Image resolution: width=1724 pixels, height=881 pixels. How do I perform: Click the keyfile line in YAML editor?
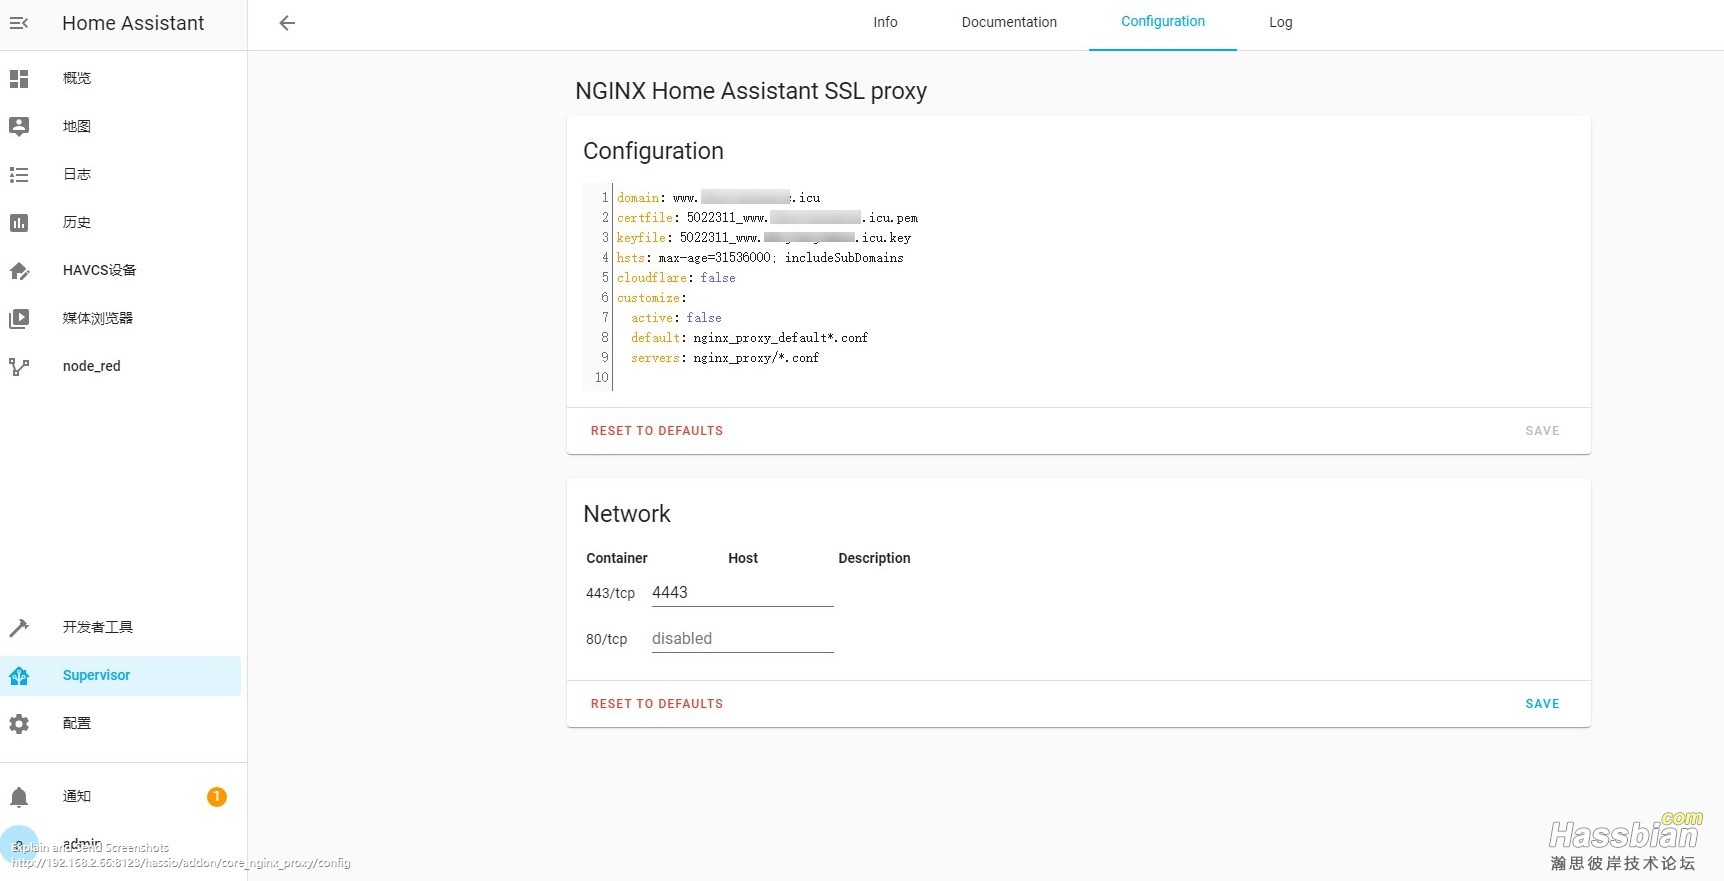point(764,238)
